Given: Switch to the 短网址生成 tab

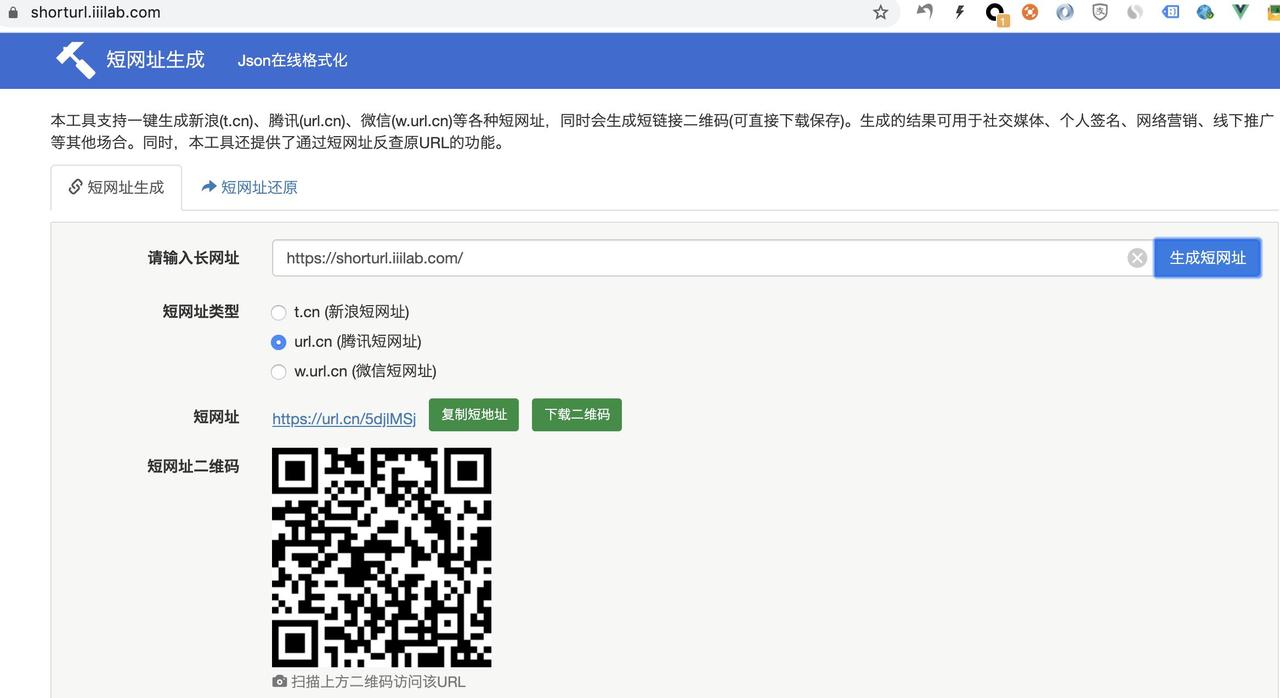Looking at the screenshot, I should [116, 187].
